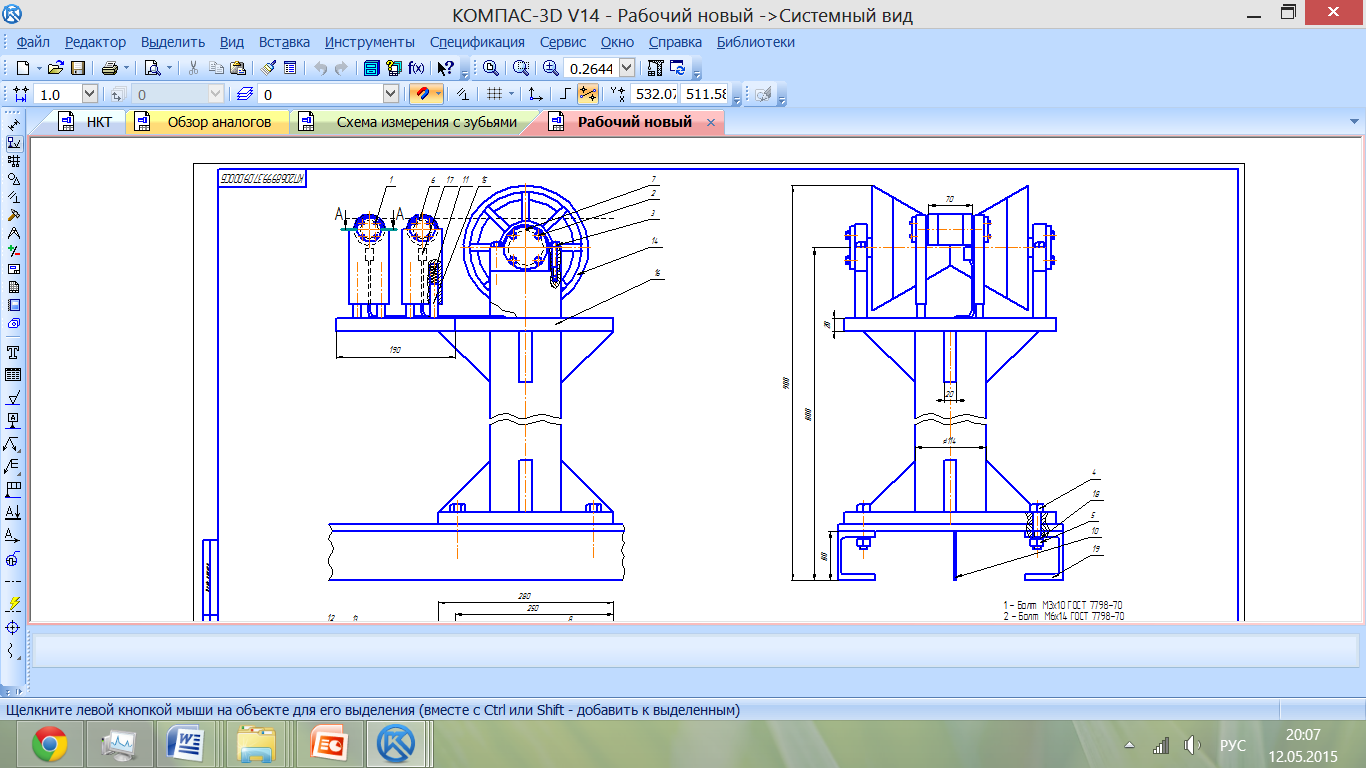Click the Save diskette icon
The image size is (1366, 768).
(x=77, y=68)
